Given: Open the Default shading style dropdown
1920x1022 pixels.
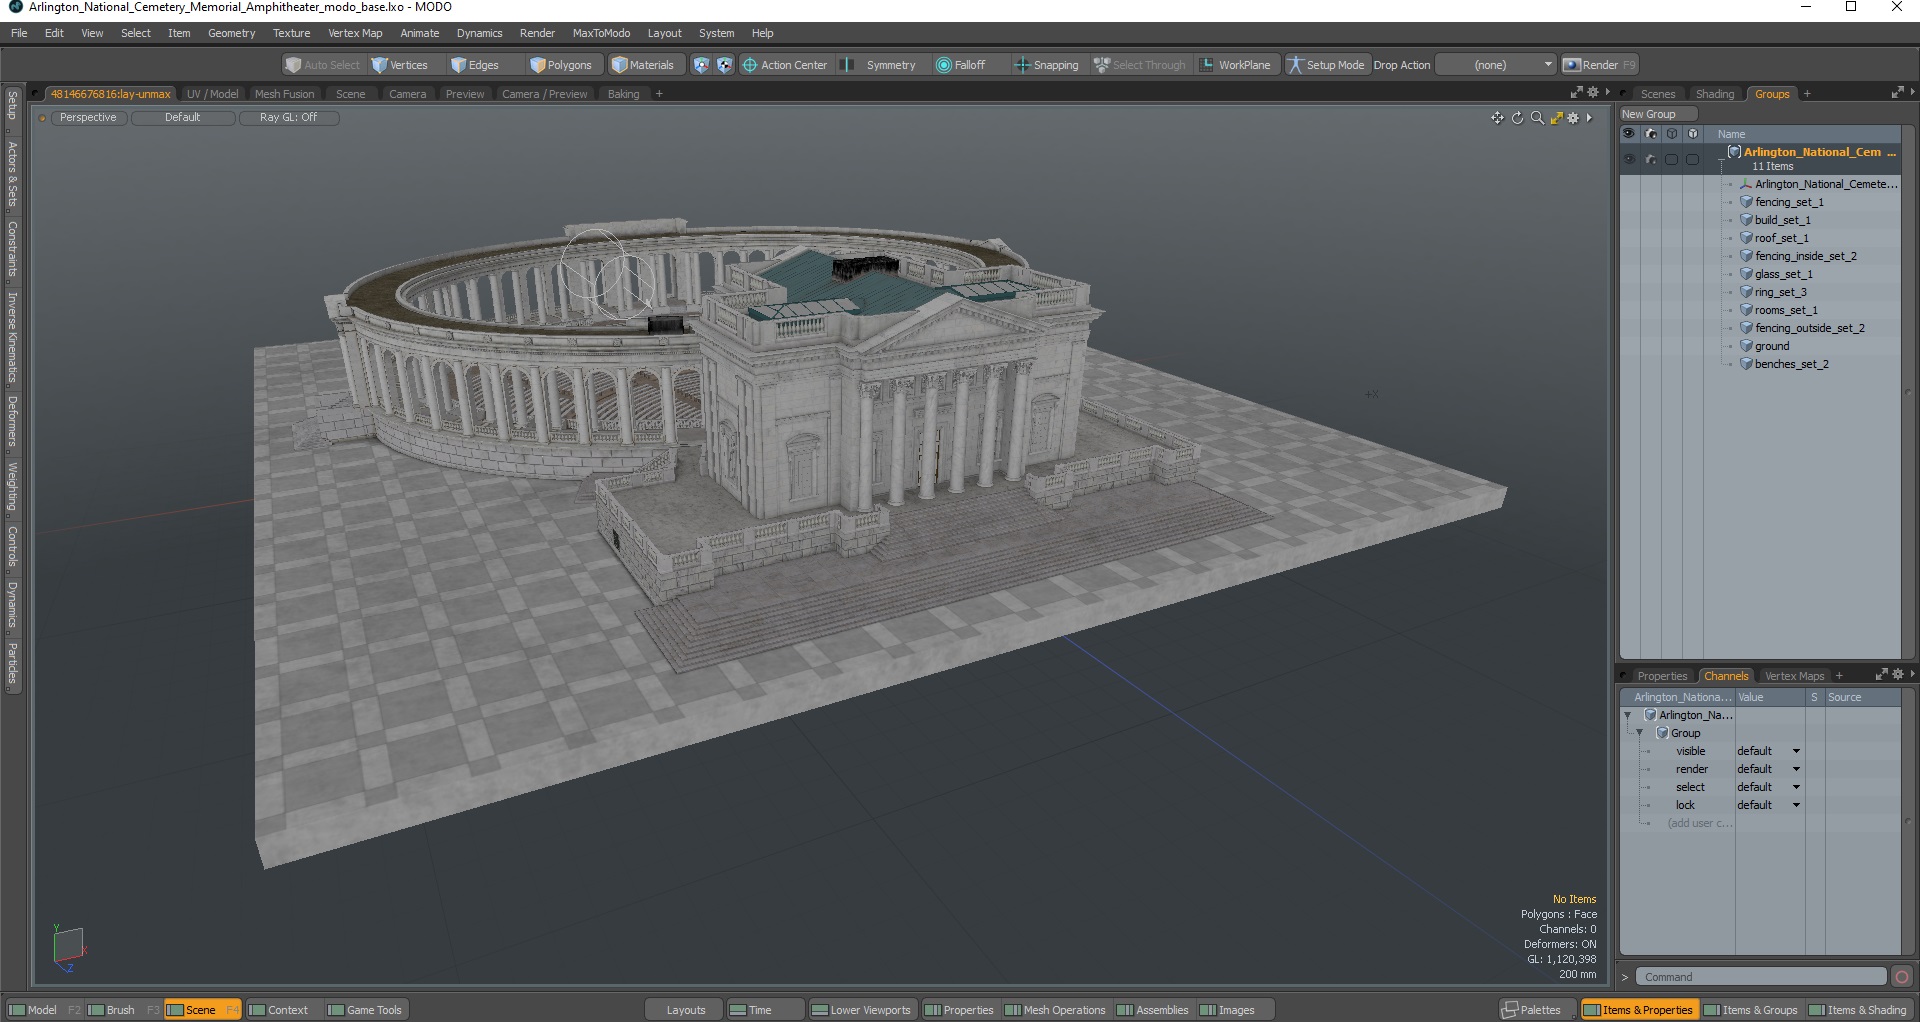Looking at the screenshot, I should (x=183, y=118).
